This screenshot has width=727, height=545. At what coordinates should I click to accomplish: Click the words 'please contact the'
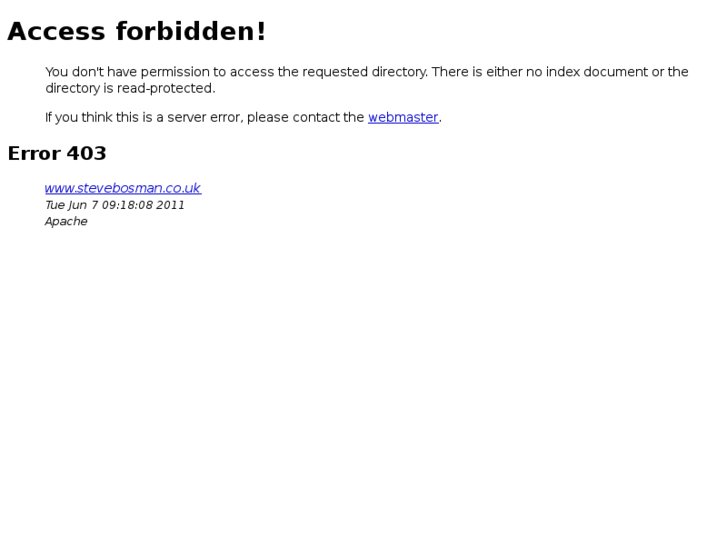pos(305,117)
